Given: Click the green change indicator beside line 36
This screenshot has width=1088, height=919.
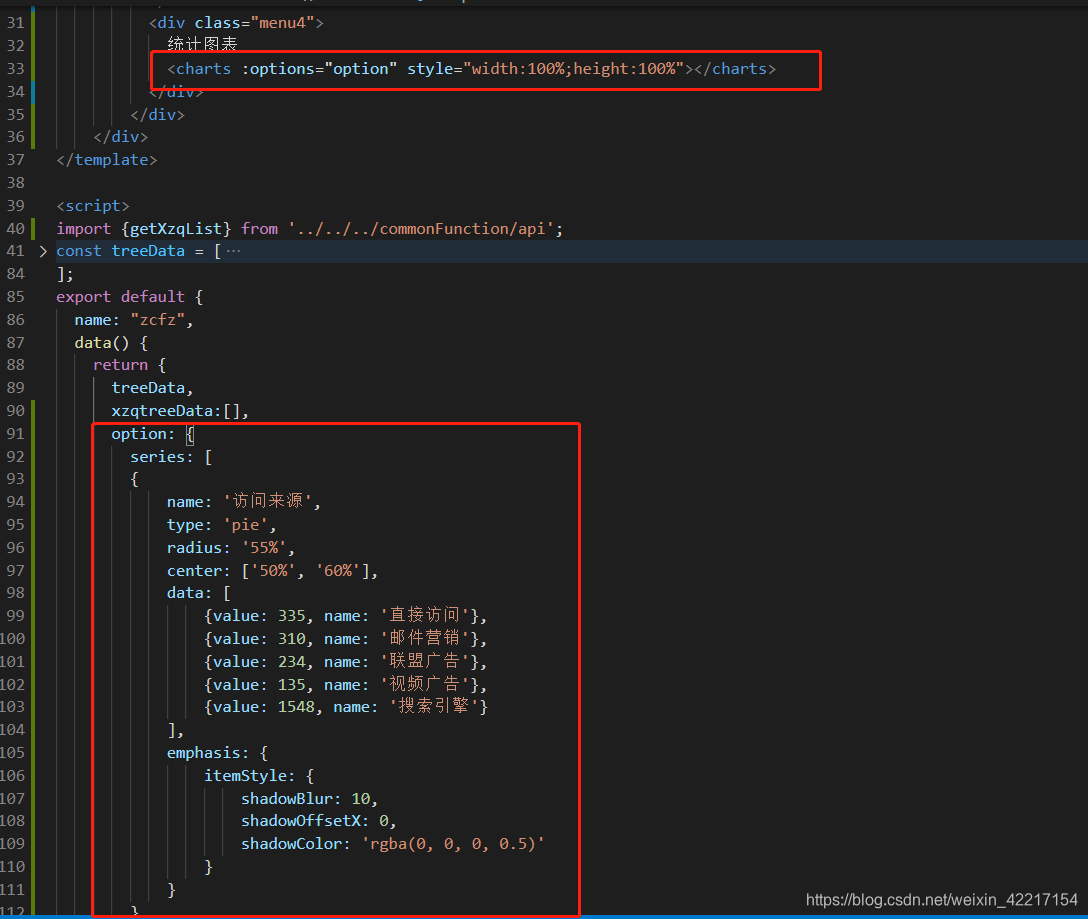Looking at the screenshot, I should (x=33, y=136).
